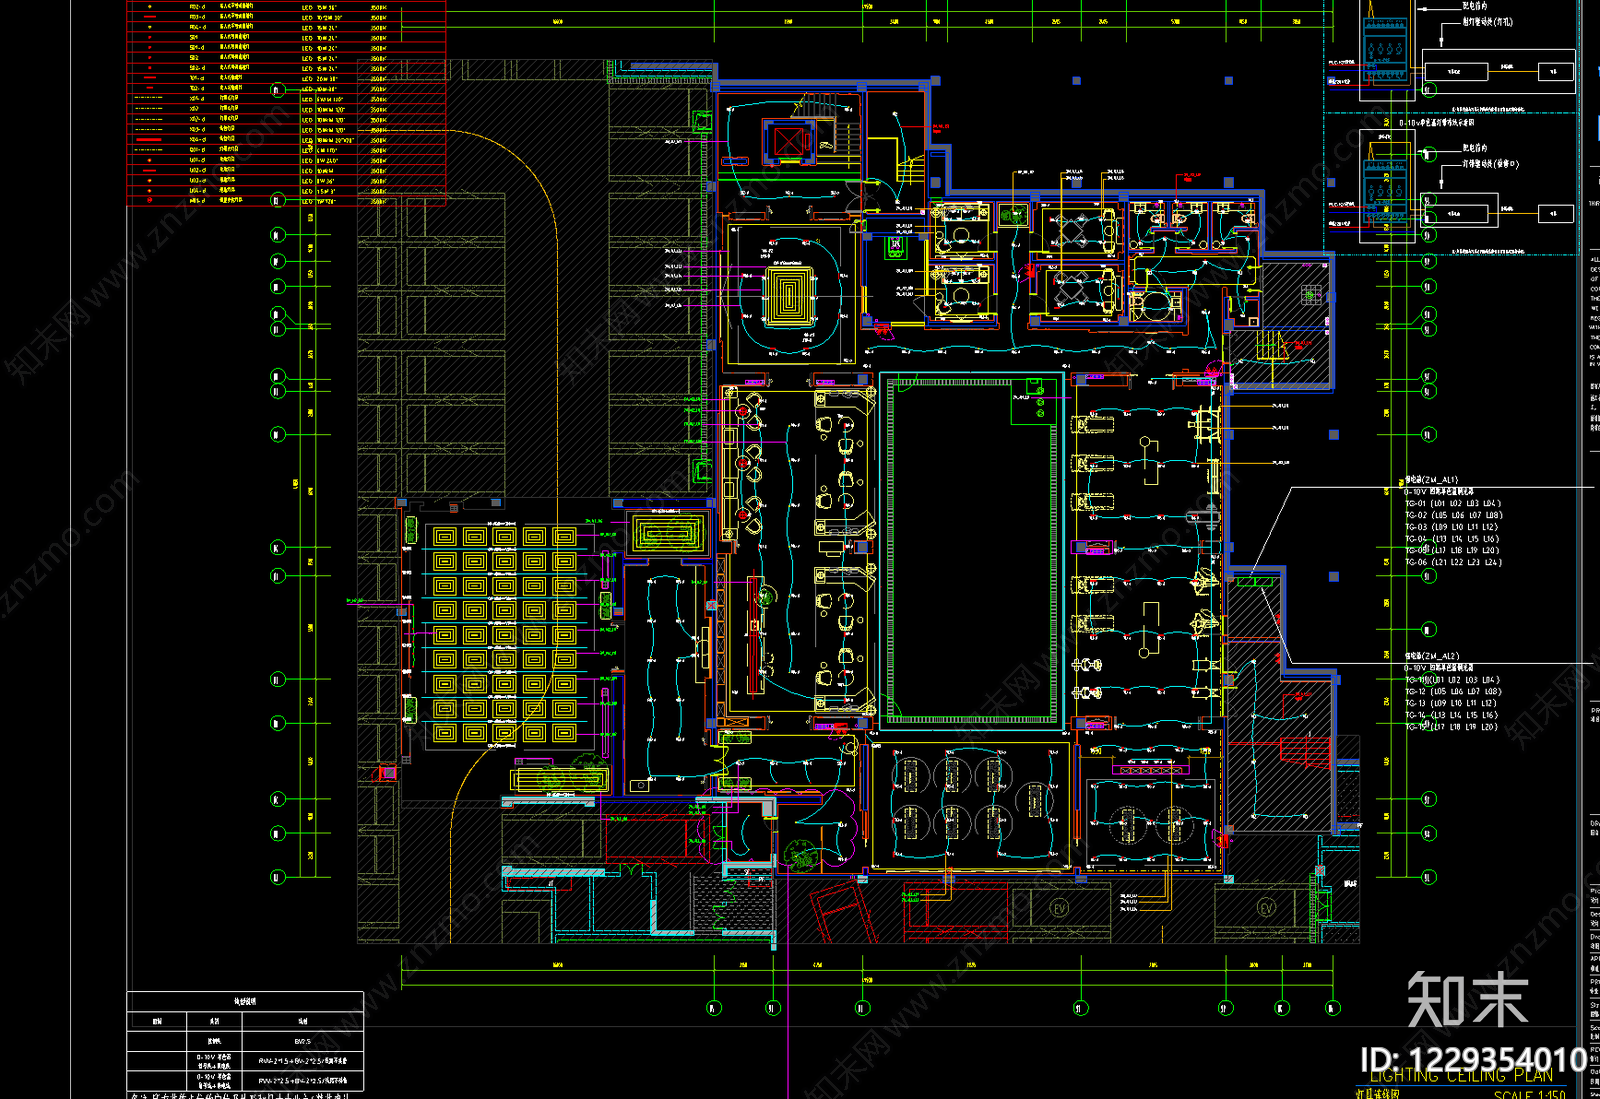Select the TG-06 (L21 L22 L23 L24) label
The height and width of the screenshot is (1099, 1600).
coord(1452,562)
